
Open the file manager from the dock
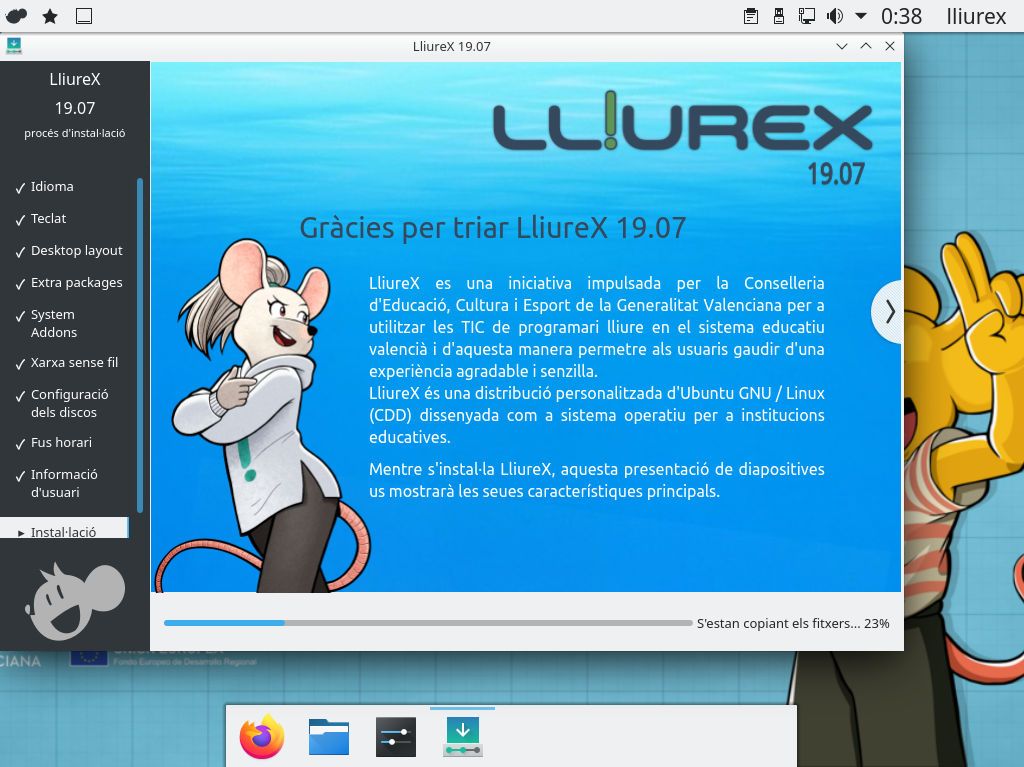tap(328, 737)
